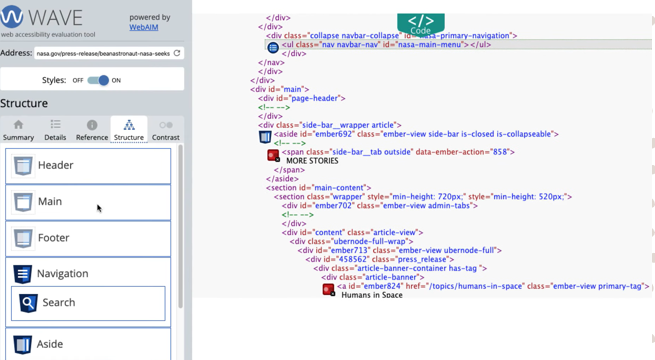655x360 pixels.
Task: Click the nasa-main-menu ul code line
Action: 386,45
